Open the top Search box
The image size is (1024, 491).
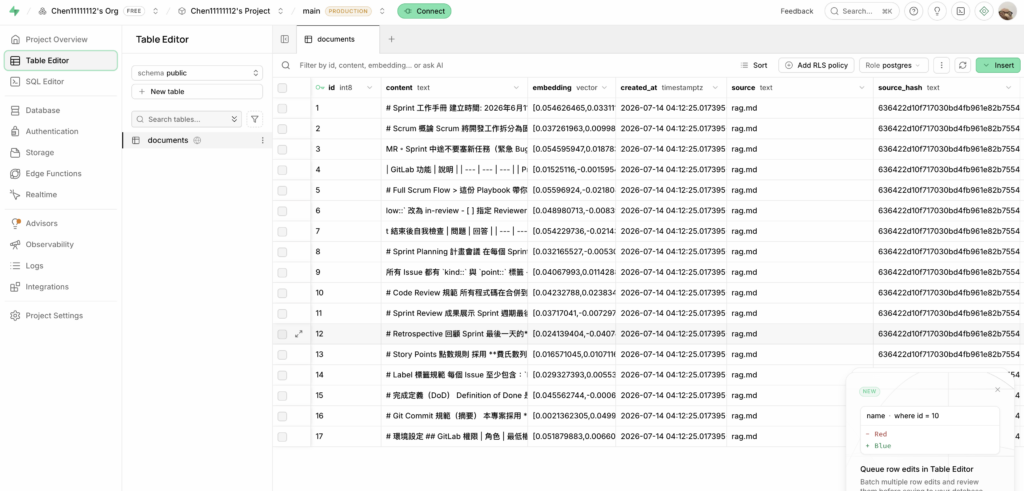[861, 11]
